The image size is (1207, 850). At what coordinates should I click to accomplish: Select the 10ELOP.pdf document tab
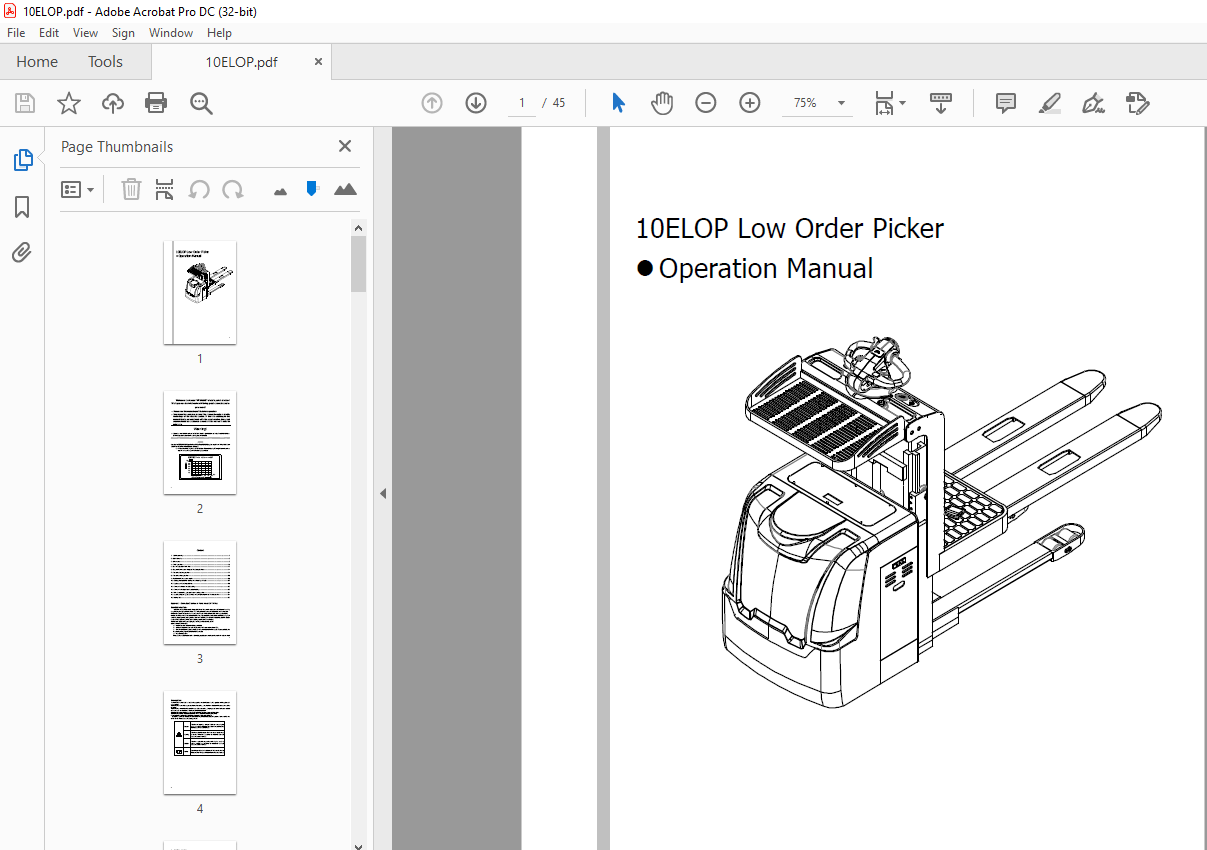[x=241, y=62]
